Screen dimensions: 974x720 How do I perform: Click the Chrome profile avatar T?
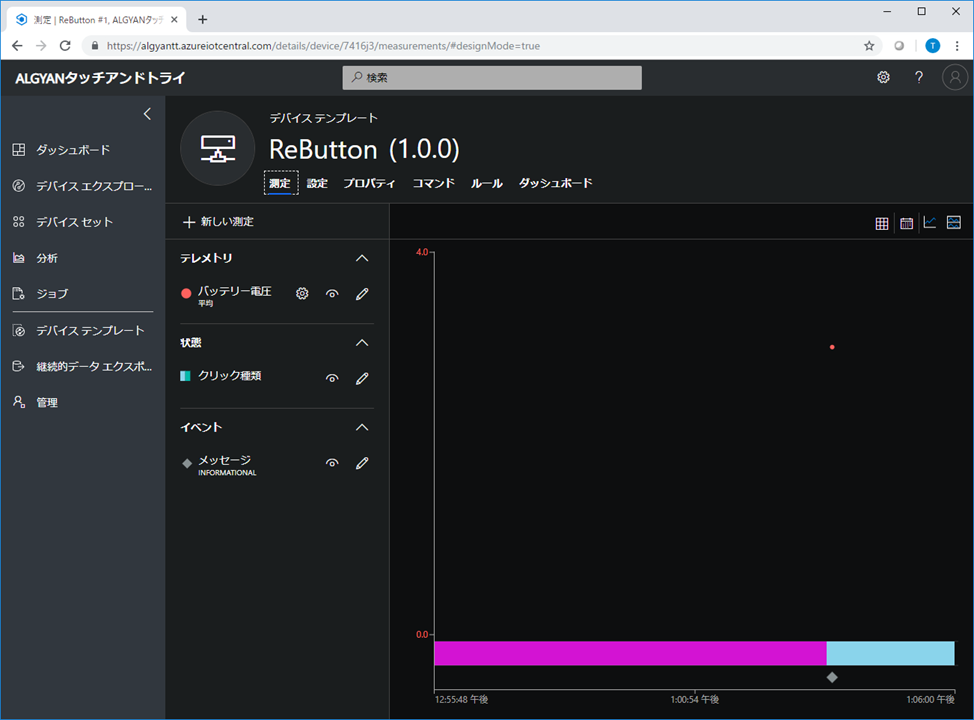point(932,45)
